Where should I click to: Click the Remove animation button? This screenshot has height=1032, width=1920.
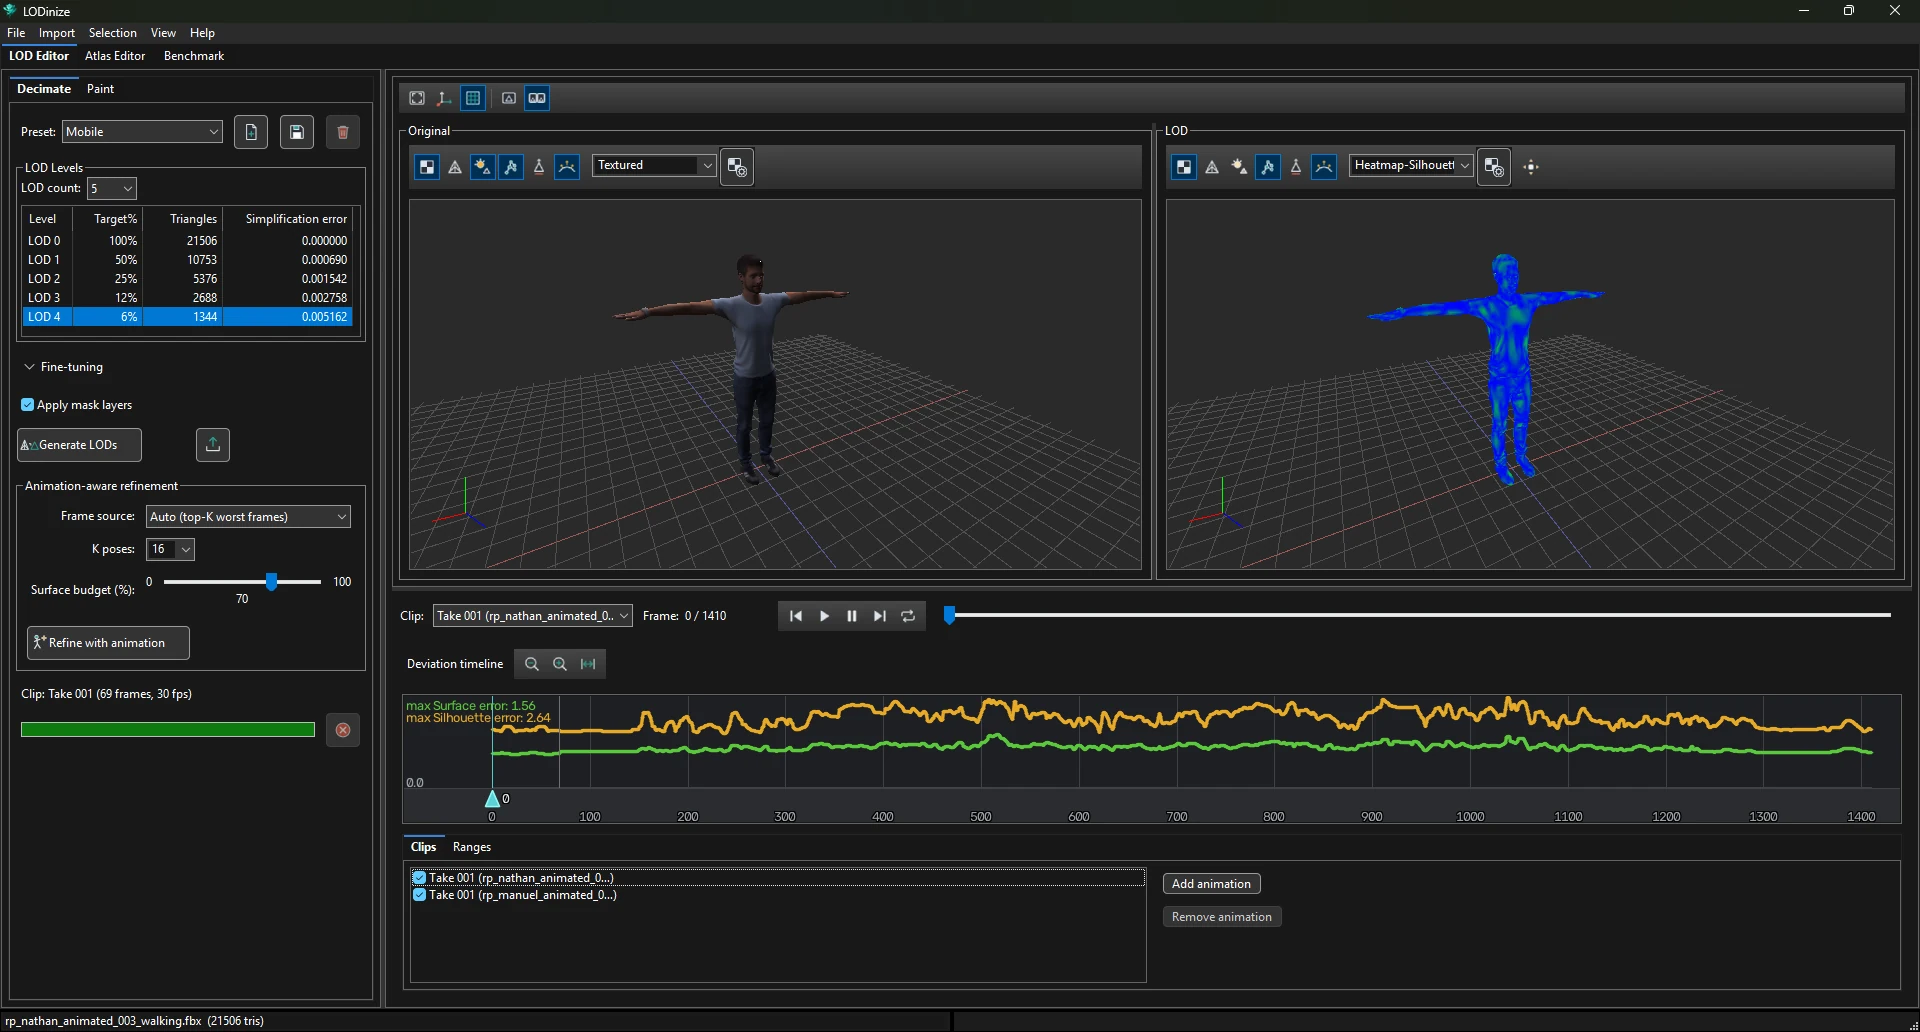point(1222,917)
